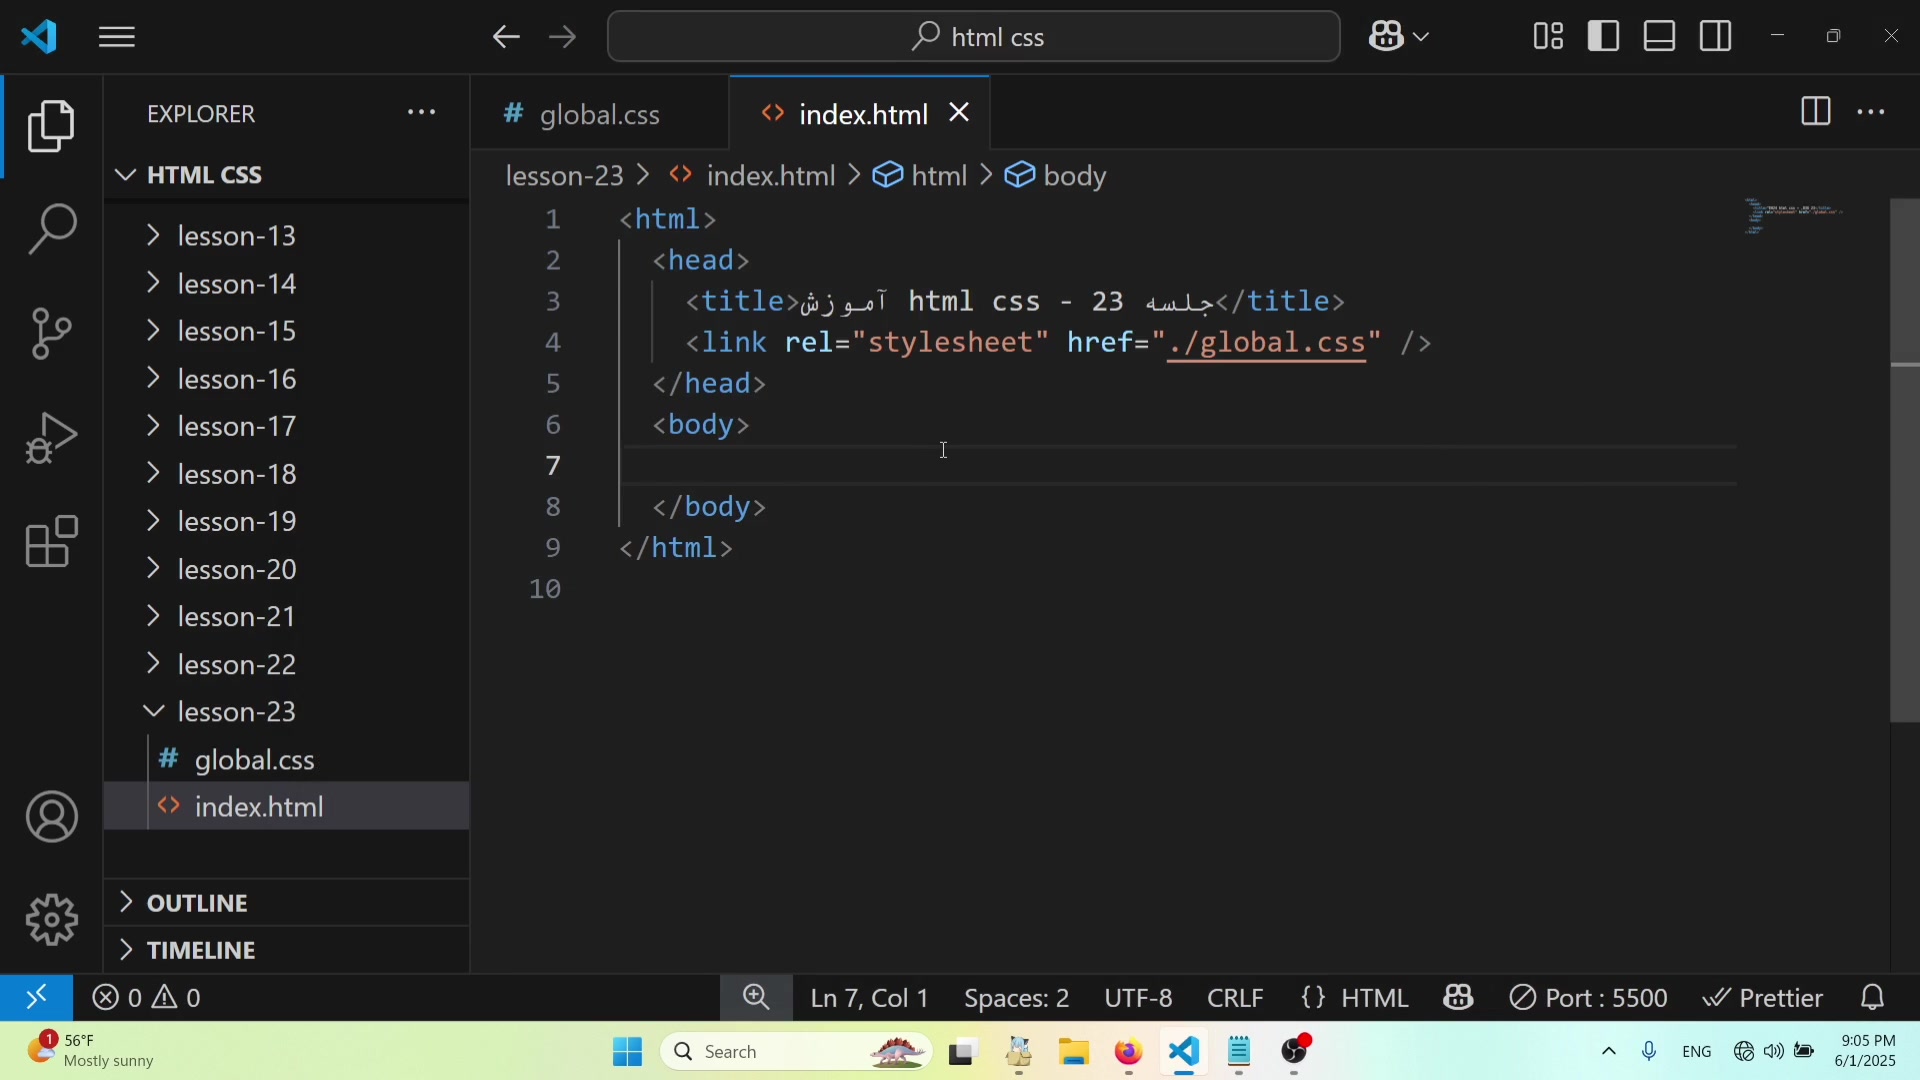Click the notifications bell in status bar
The width and height of the screenshot is (1920, 1080).
click(x=1873, y=997)
